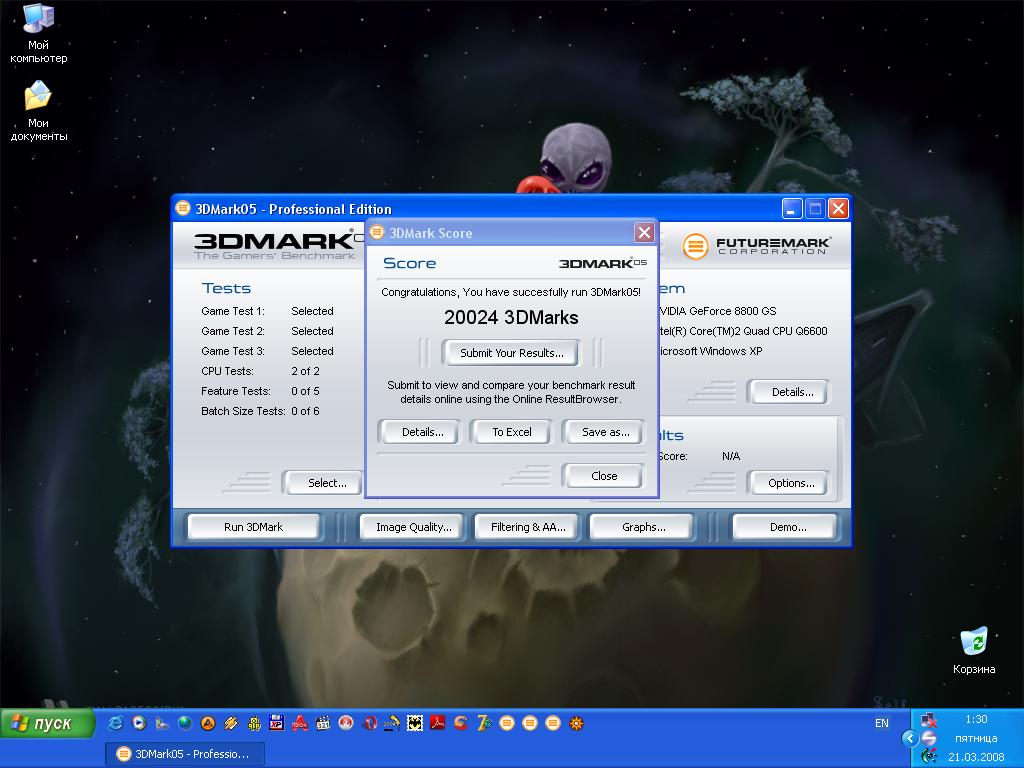The width and height of the screenshot is (1024, 768).
Task: Click the Game Test 1 label
Action: tap(232, 311)
